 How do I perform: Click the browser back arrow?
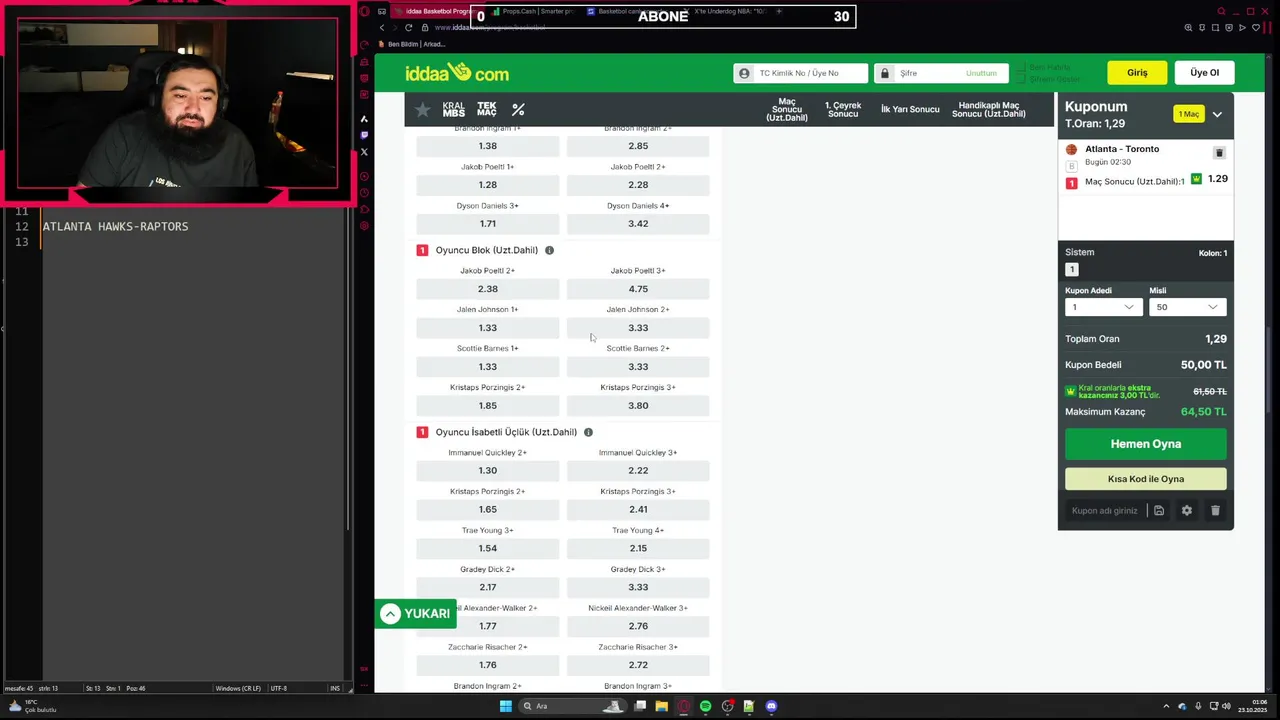[381, 28]
